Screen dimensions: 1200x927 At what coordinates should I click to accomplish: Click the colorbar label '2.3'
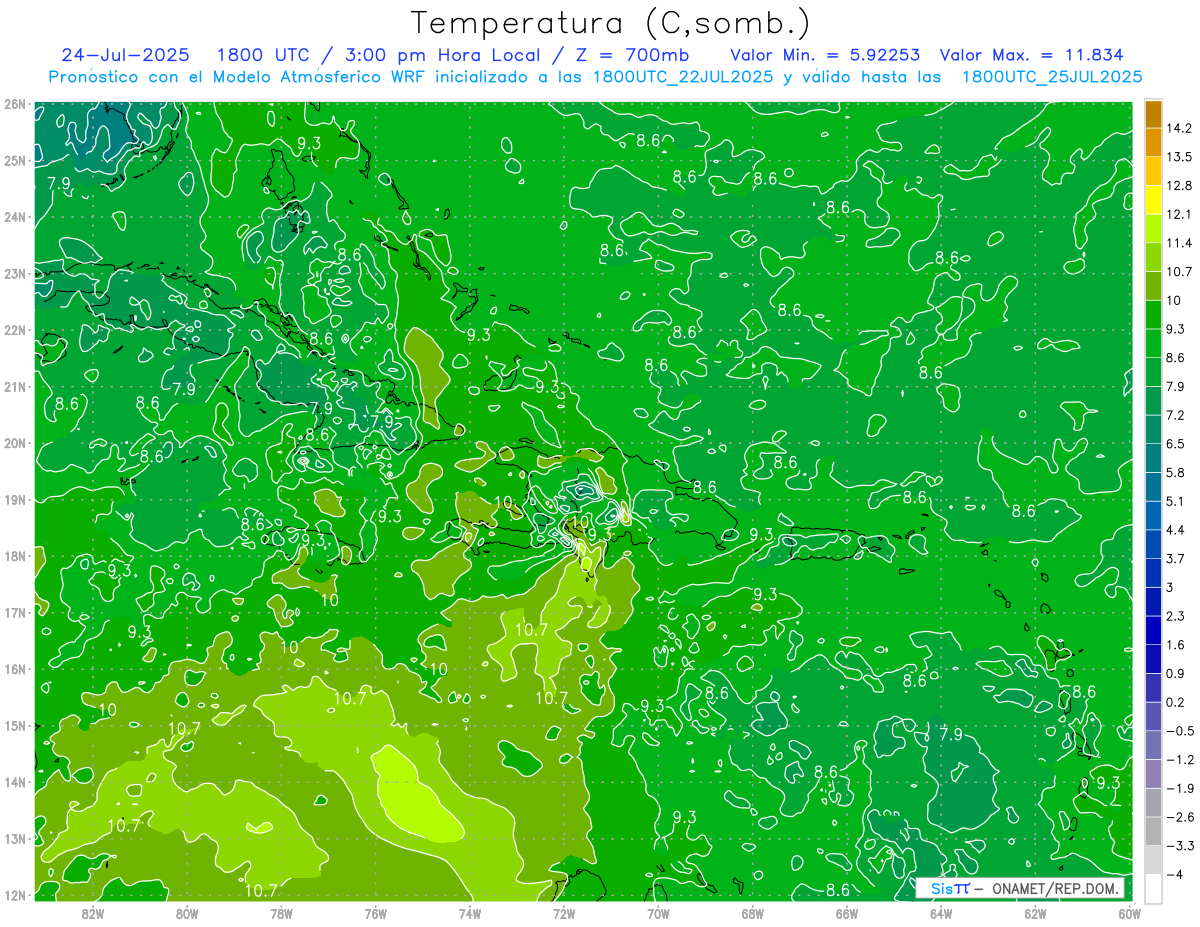point(1177,616)
